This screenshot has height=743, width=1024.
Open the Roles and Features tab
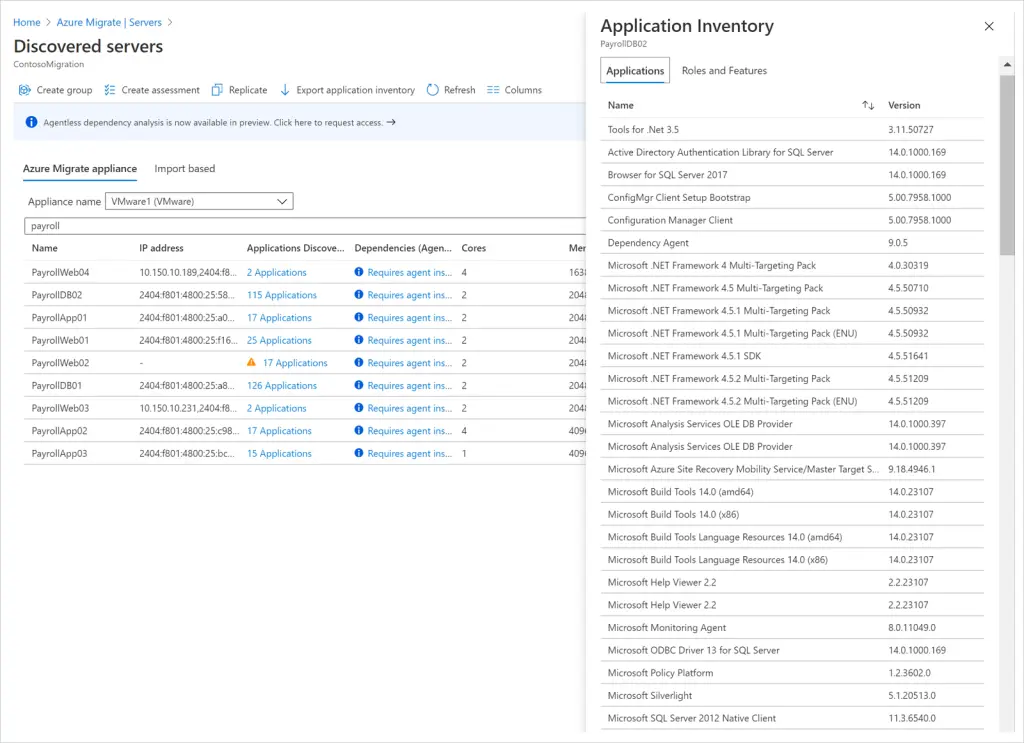[723, 70]
